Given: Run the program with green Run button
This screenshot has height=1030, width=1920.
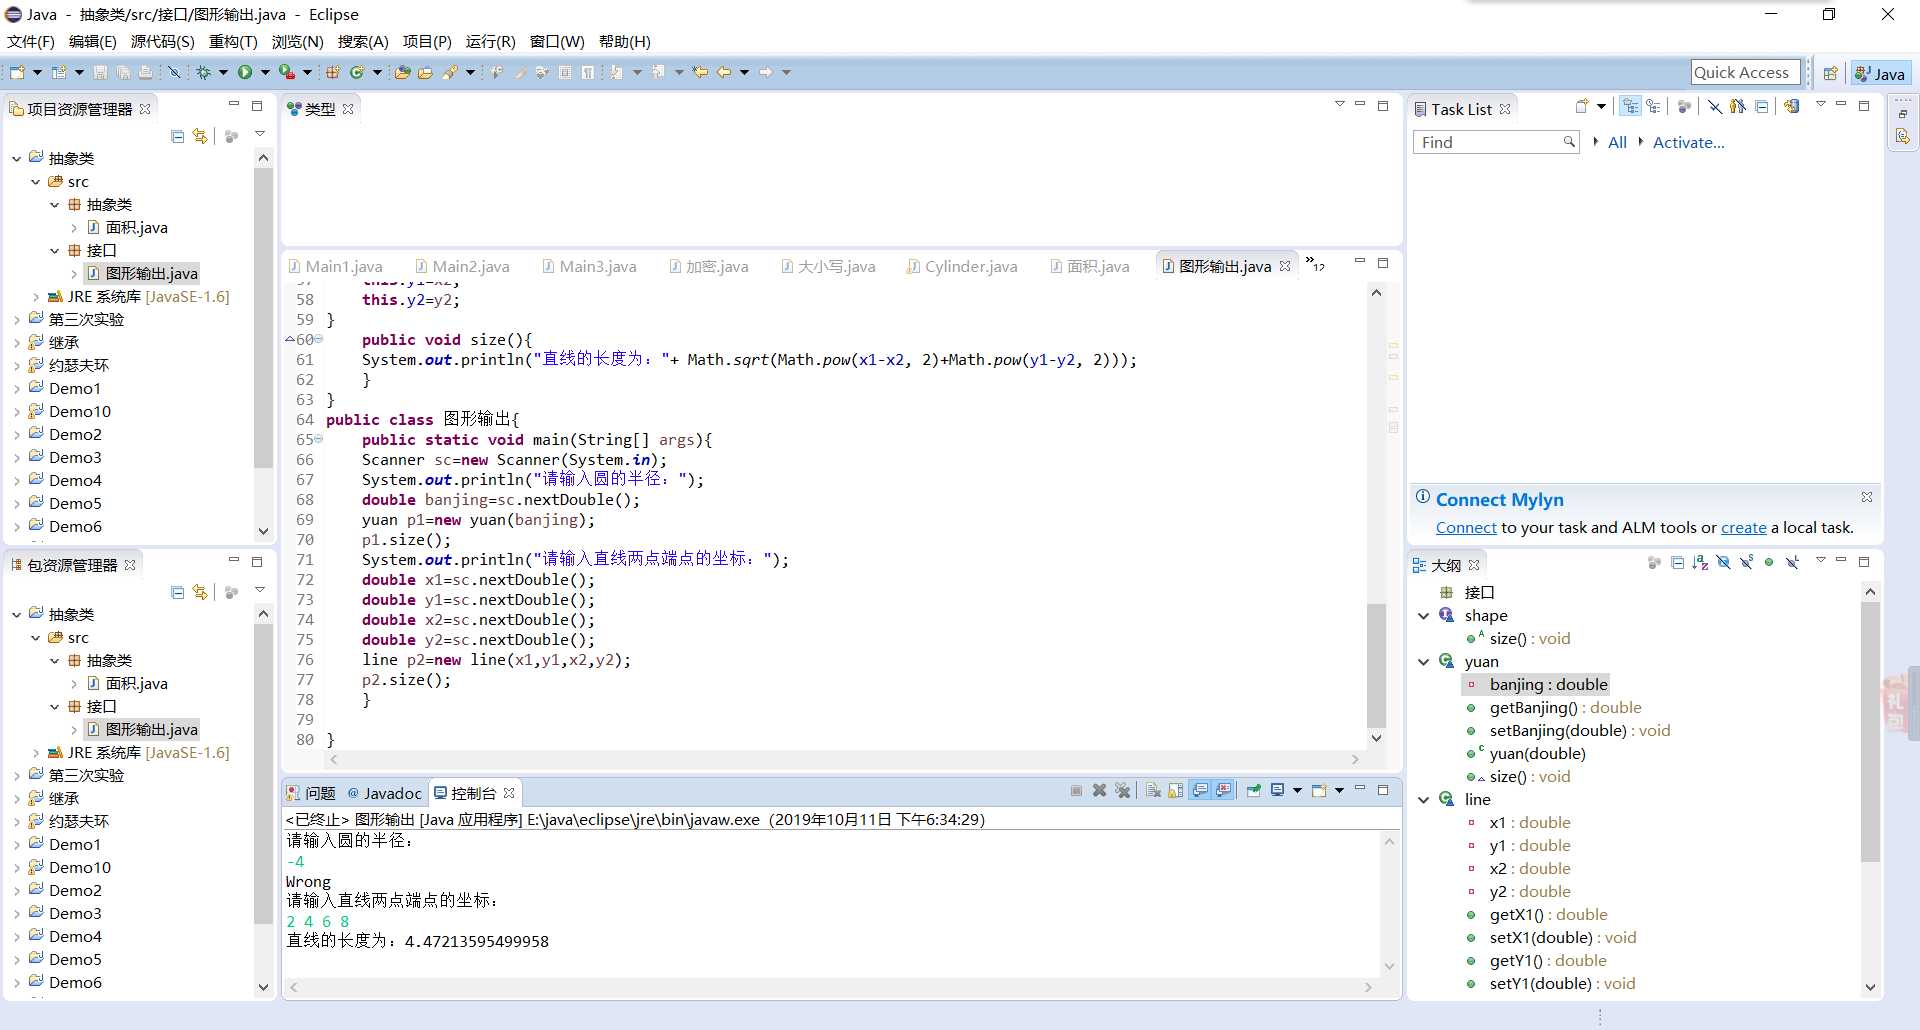Looking at the screenshot, I should click(245, 72).
